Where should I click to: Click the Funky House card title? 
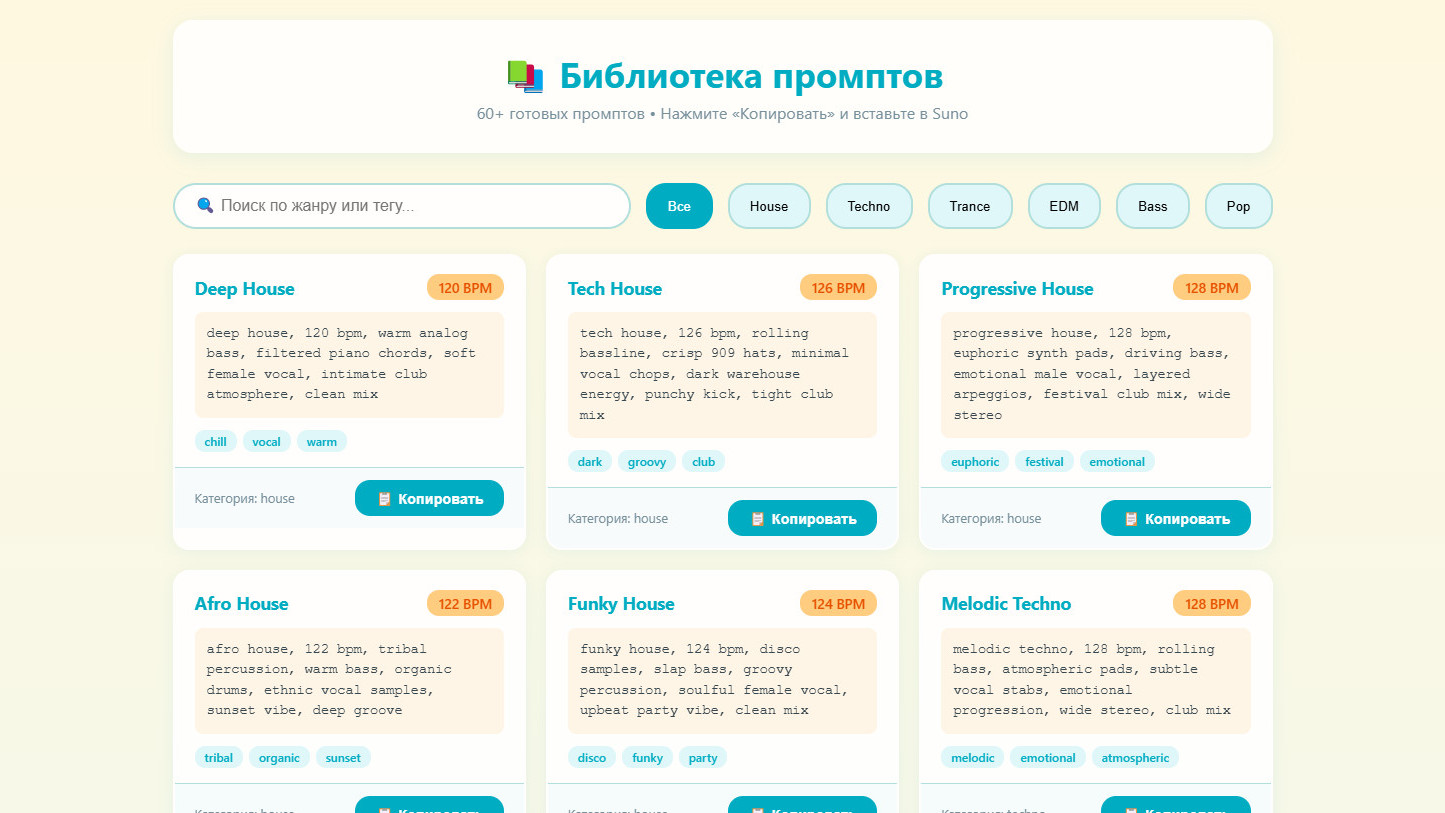621,604
